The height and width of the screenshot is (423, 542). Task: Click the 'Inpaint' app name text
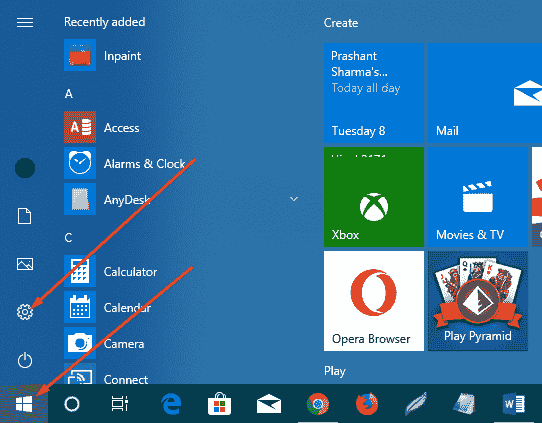122,56
